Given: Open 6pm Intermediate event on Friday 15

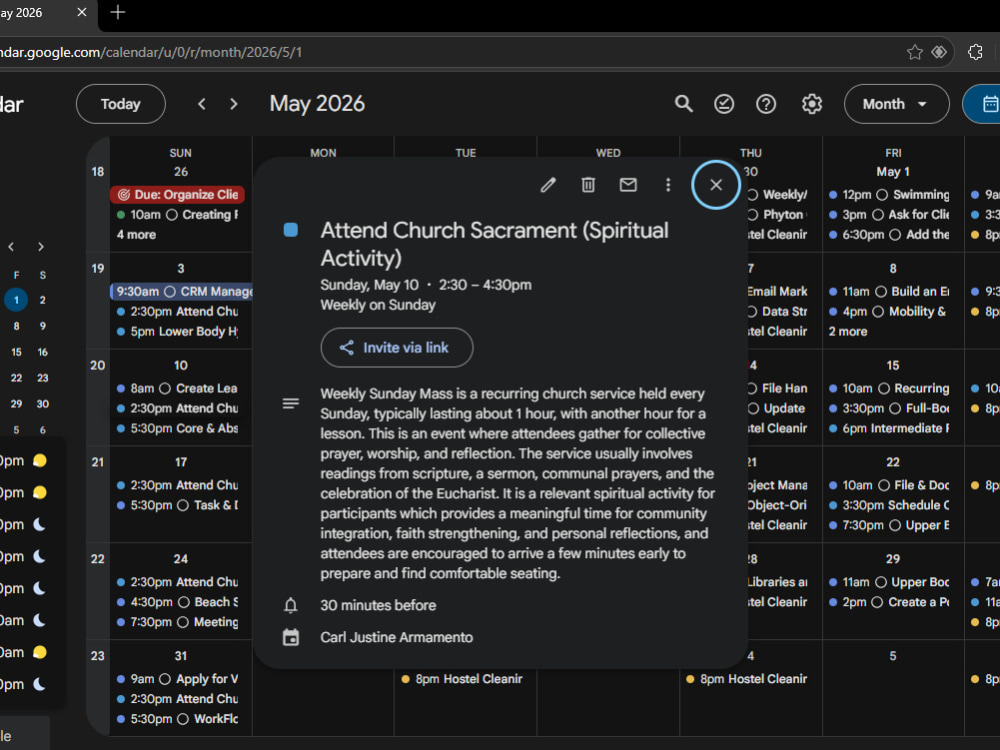Looking at the screenshot, I should tap(889, 429).
